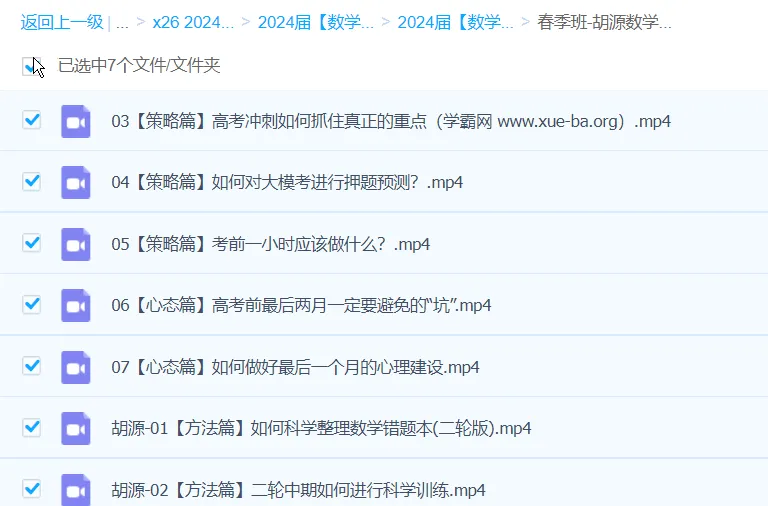
Task: Uncheck the 07【心态篇】心理建设 checkbox
Action: (x=32, y=366)
